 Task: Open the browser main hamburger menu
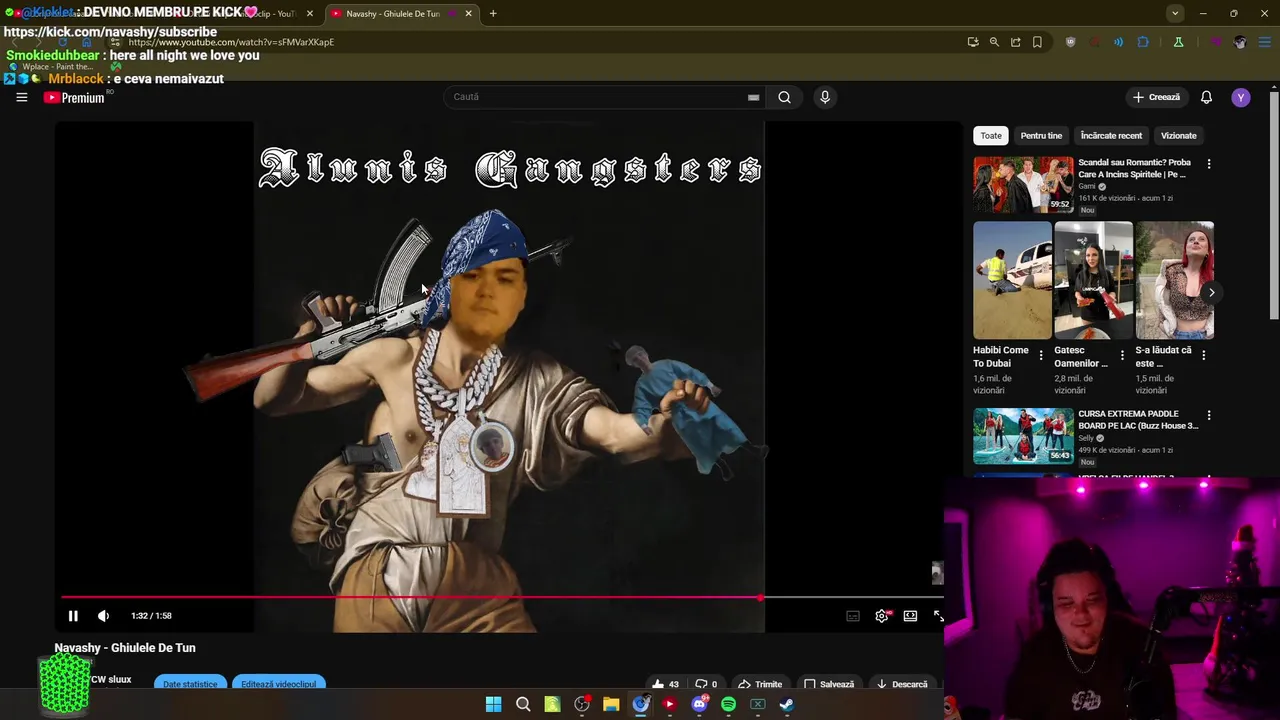pyautogui.click(x=1265, y=42)
